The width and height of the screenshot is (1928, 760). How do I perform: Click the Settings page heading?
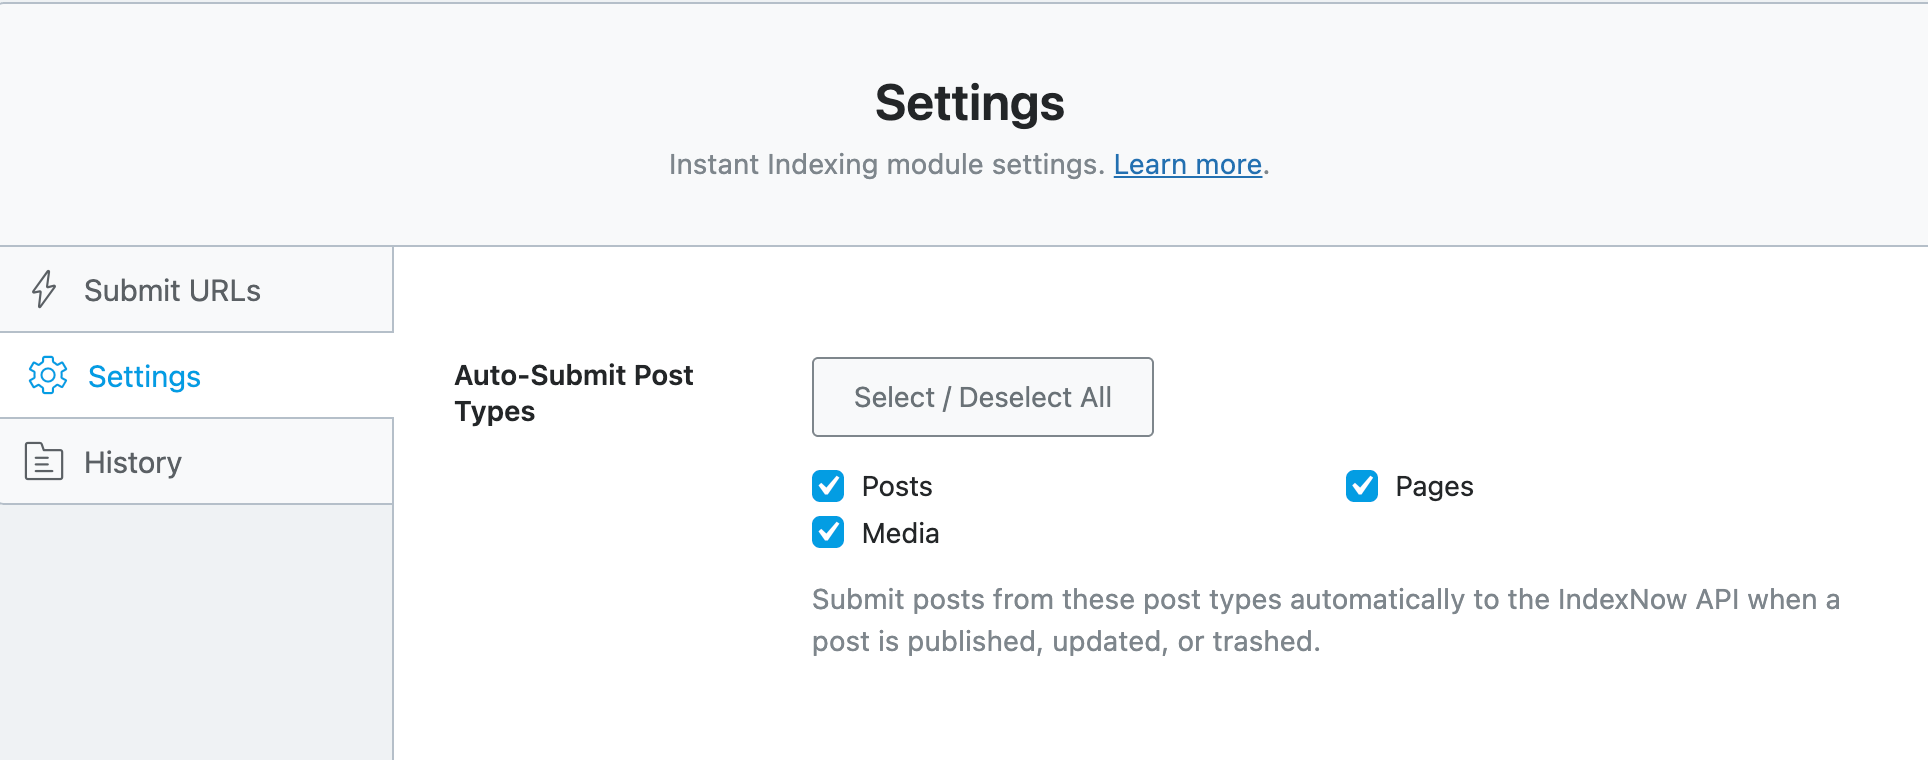(x=969, y=103)
